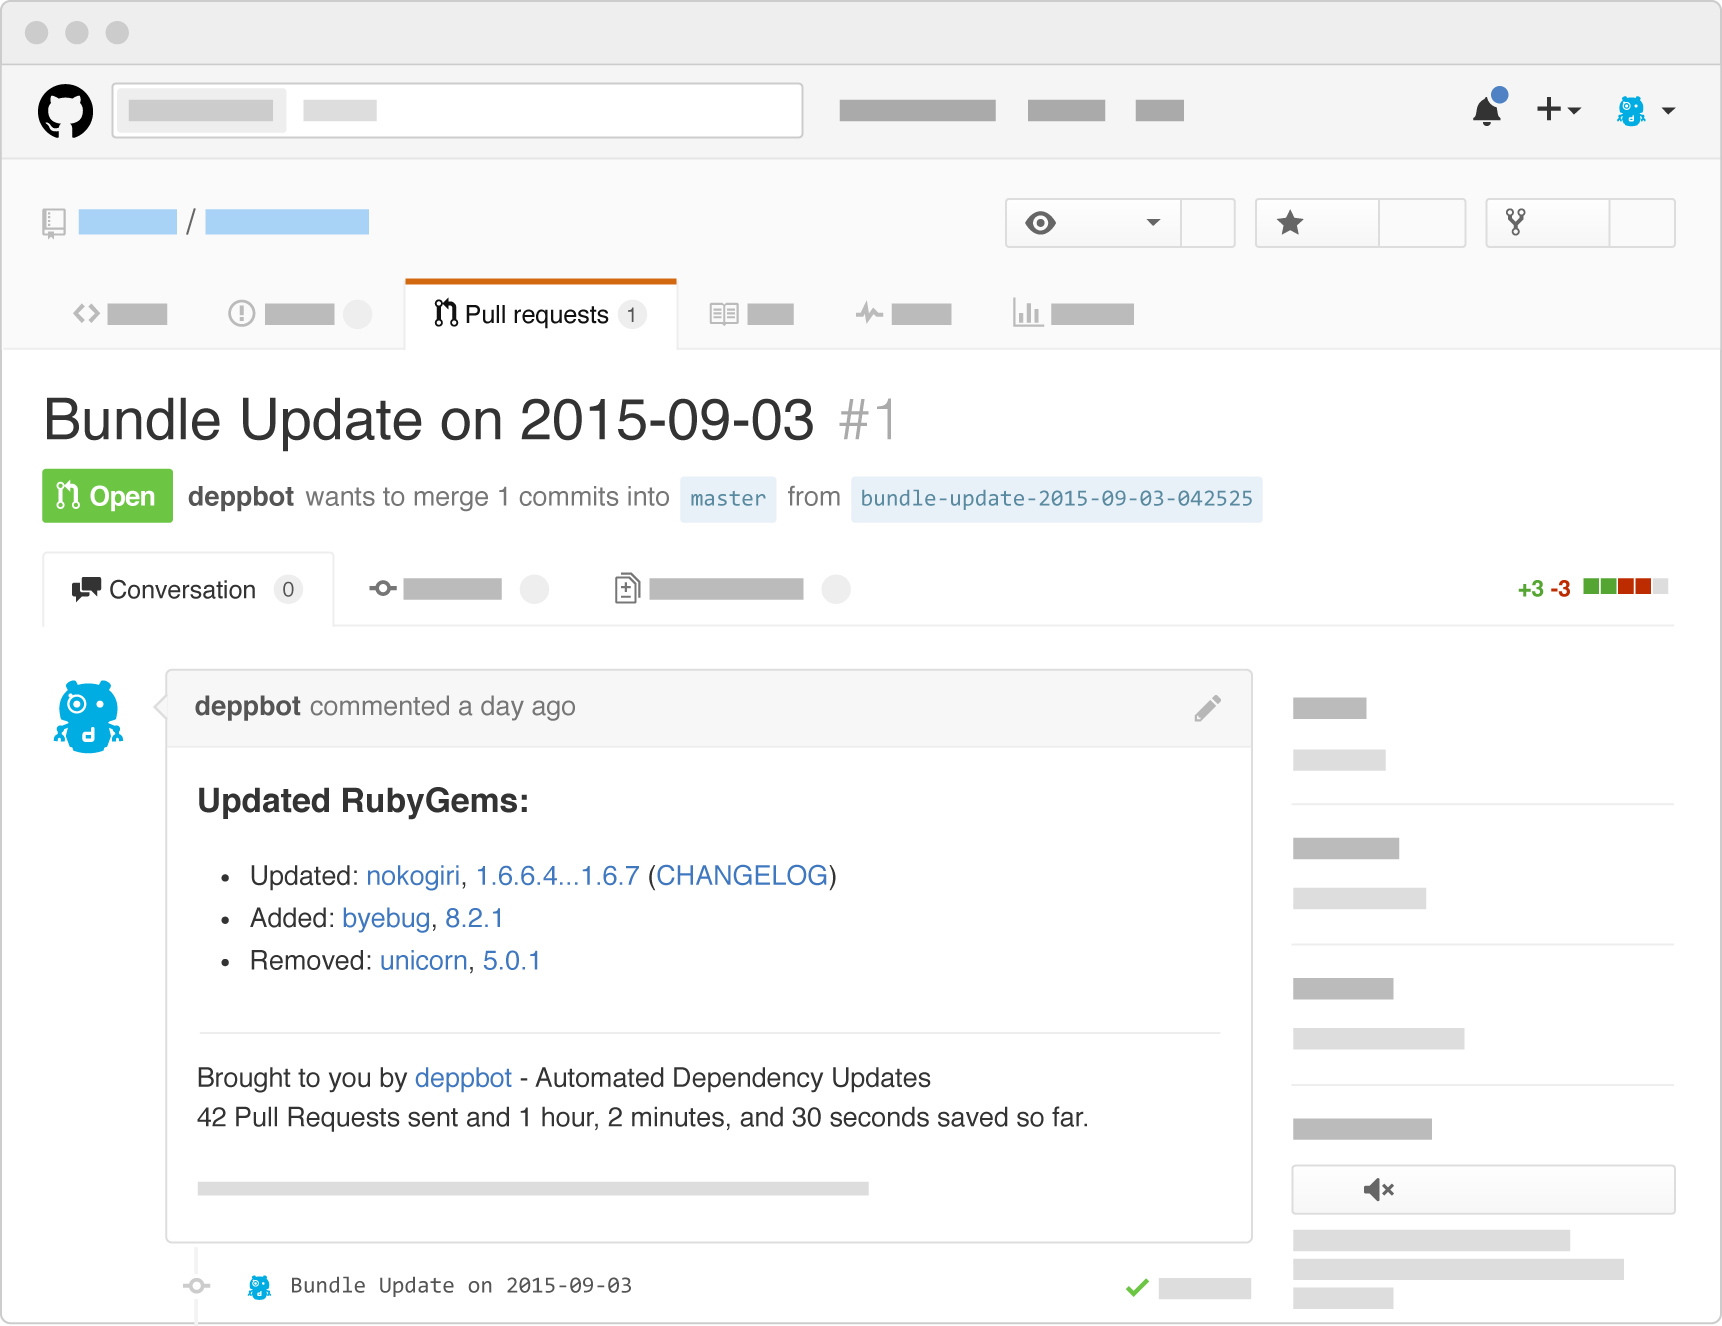Select the Conversation tab
The height and width of the screenshot is (1326, 1722).
[188, 590]
